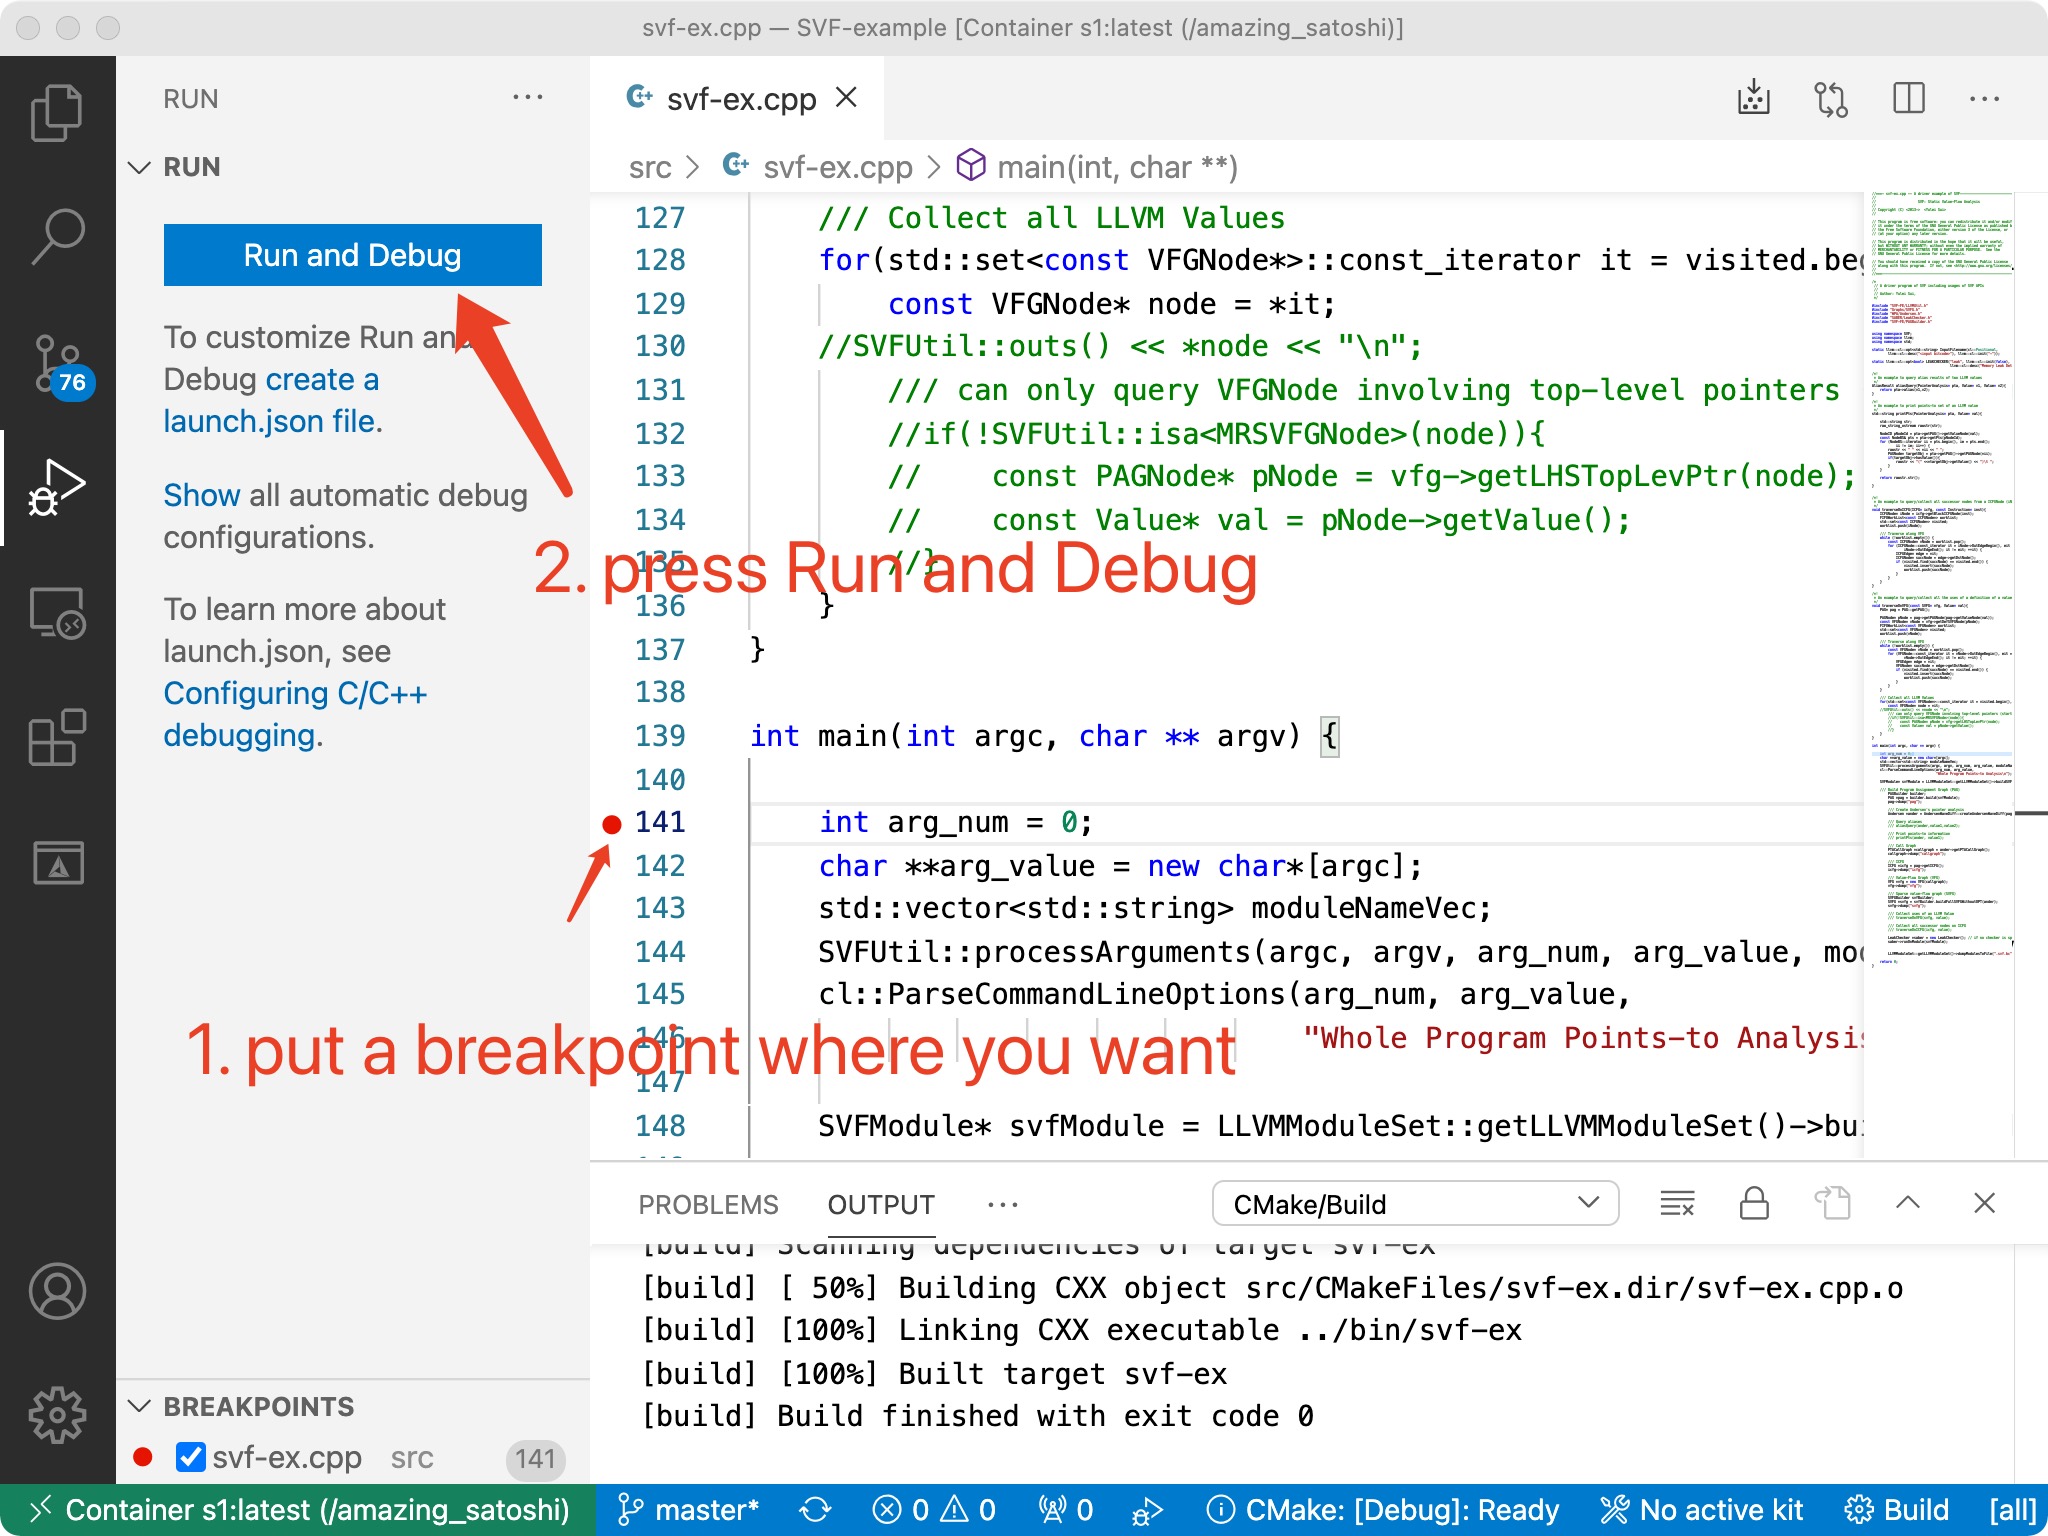Screen dimensions: 2048x1536
Task: Click the opening brace on line 139
Action: tap(1329, 737)
